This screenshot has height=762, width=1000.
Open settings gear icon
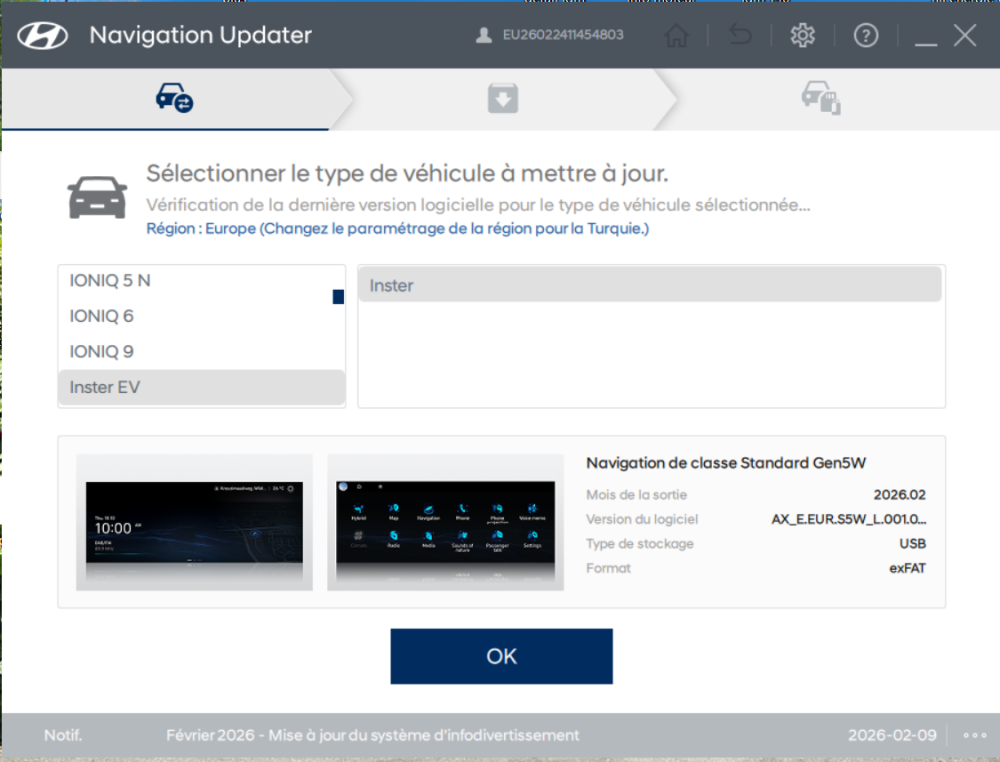click(802, 36)
